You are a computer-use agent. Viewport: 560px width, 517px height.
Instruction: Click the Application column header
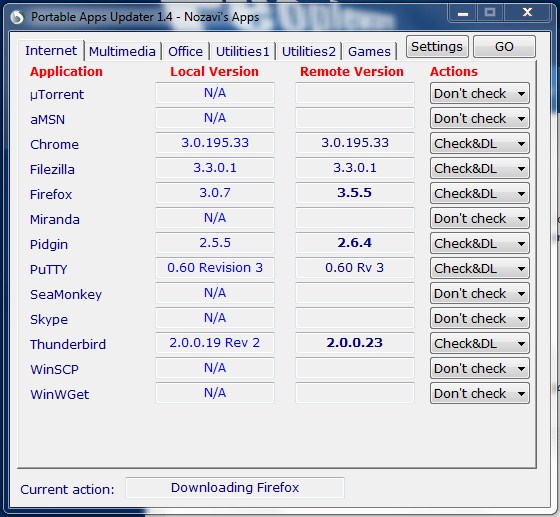[x=66, y=72]
